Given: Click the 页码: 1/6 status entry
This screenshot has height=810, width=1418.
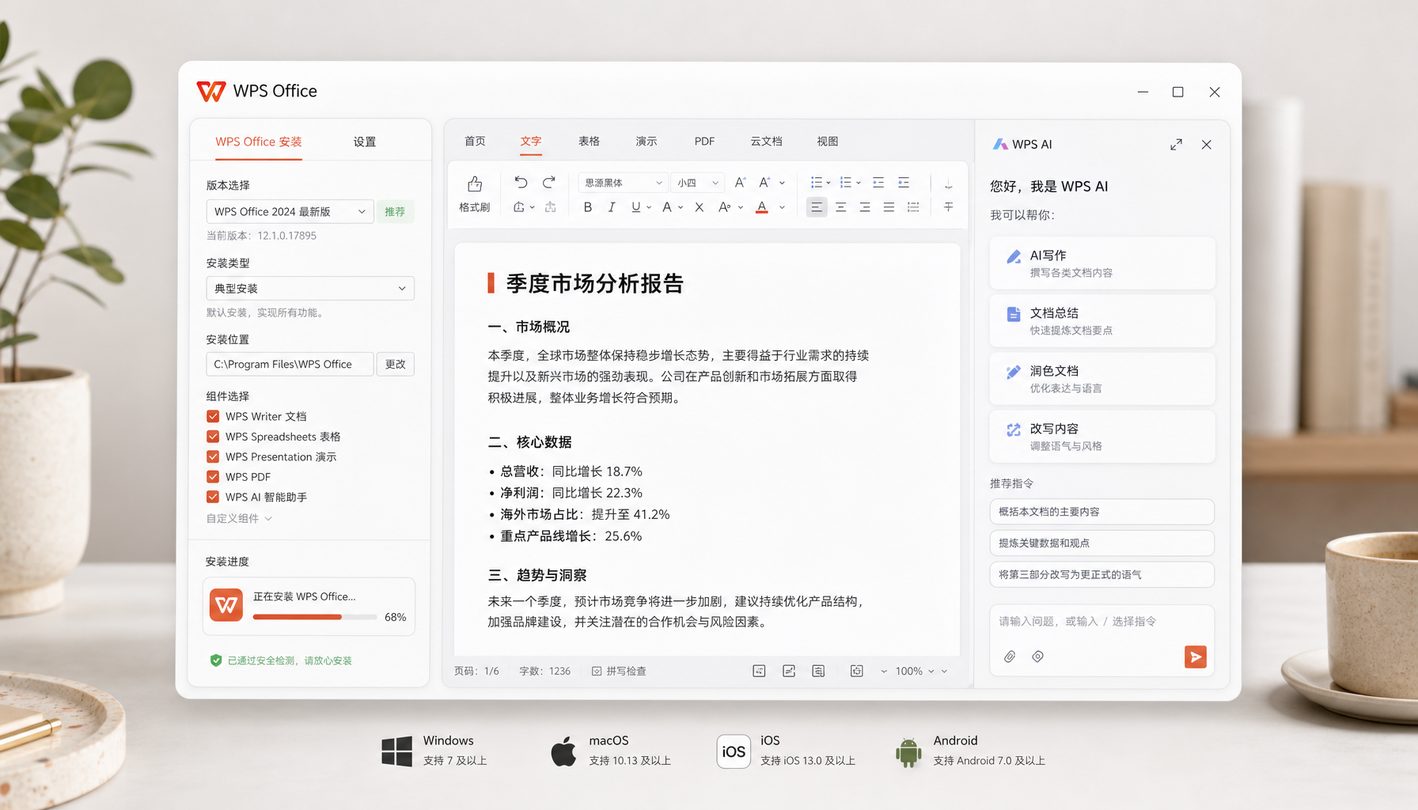Looking at the screenshot, I should click(477, 671).
